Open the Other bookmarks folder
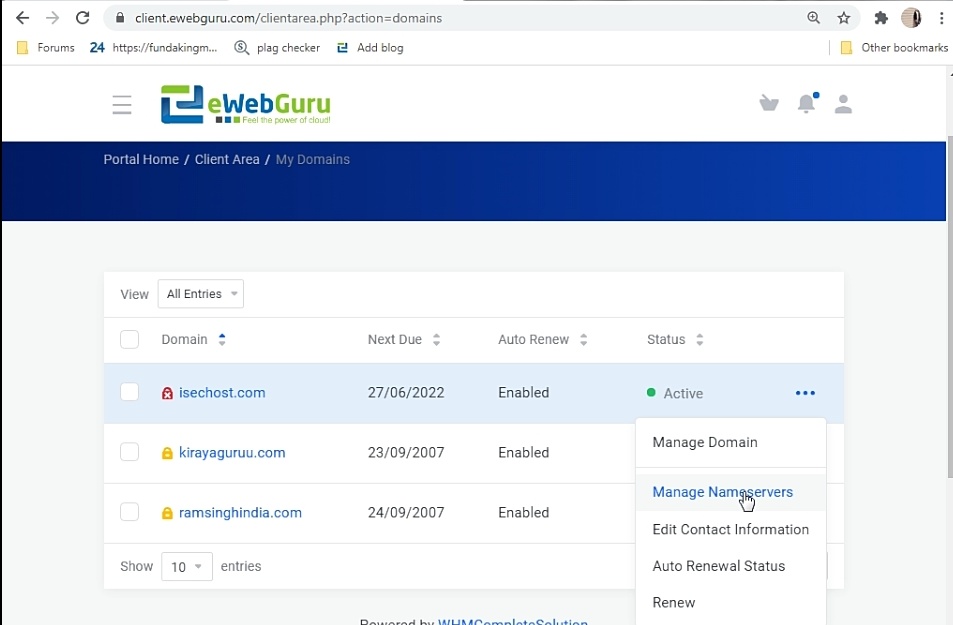The width and height of the screenshot is (953, 625). [893, 47]
